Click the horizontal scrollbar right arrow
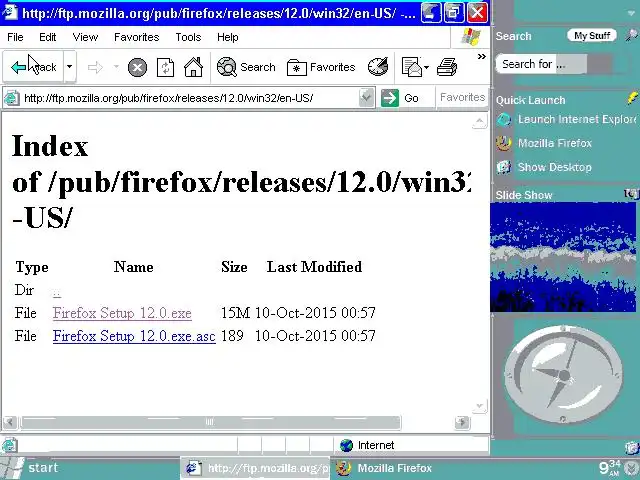The width and height of the screenshot is (640, 480). tap(462, 422)
